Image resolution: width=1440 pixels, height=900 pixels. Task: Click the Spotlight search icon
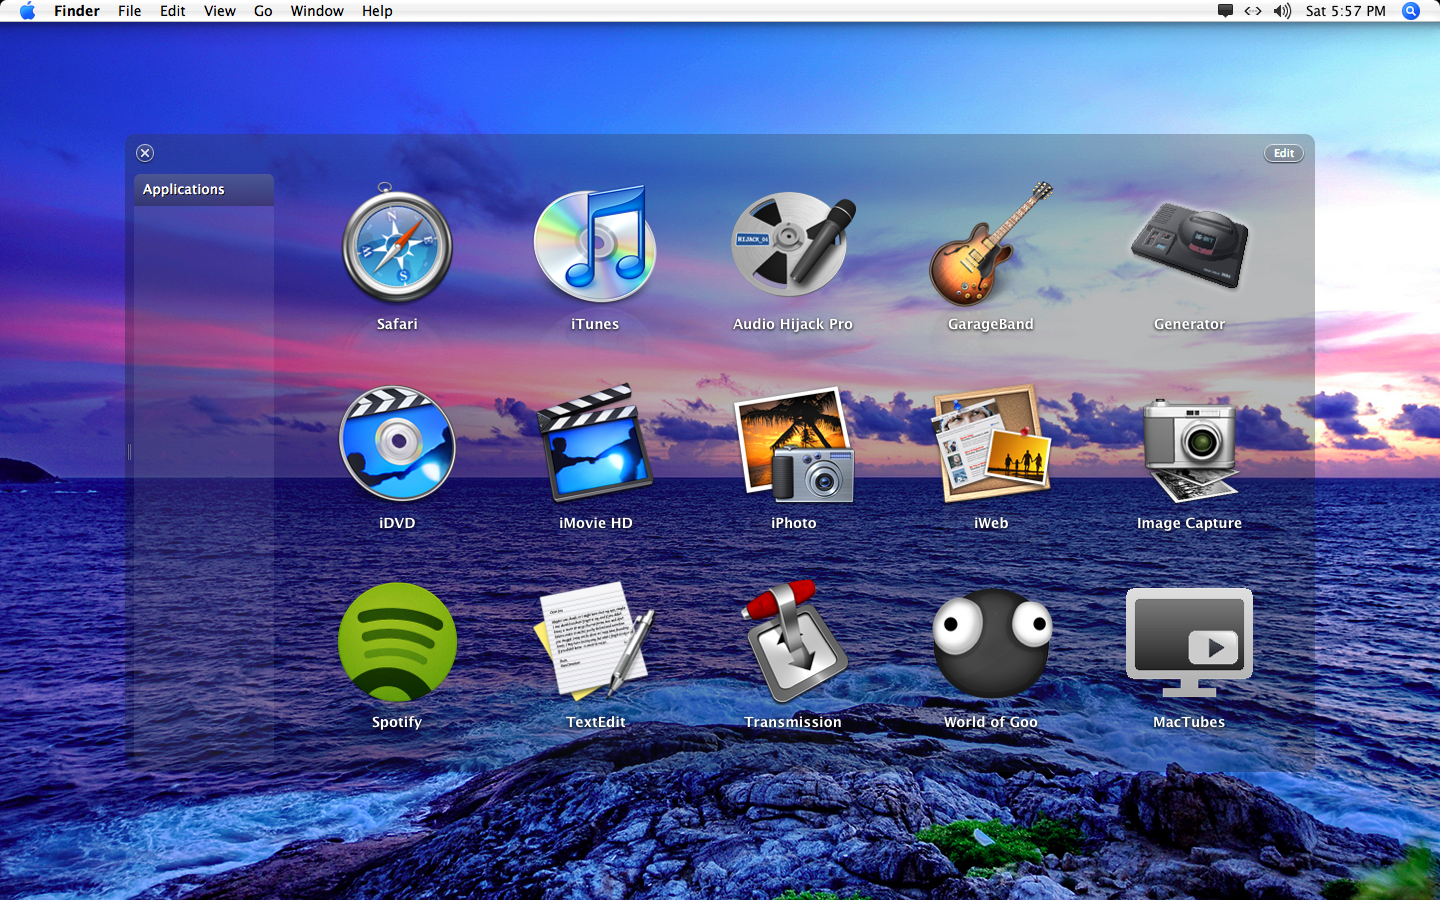(1411, 11)
